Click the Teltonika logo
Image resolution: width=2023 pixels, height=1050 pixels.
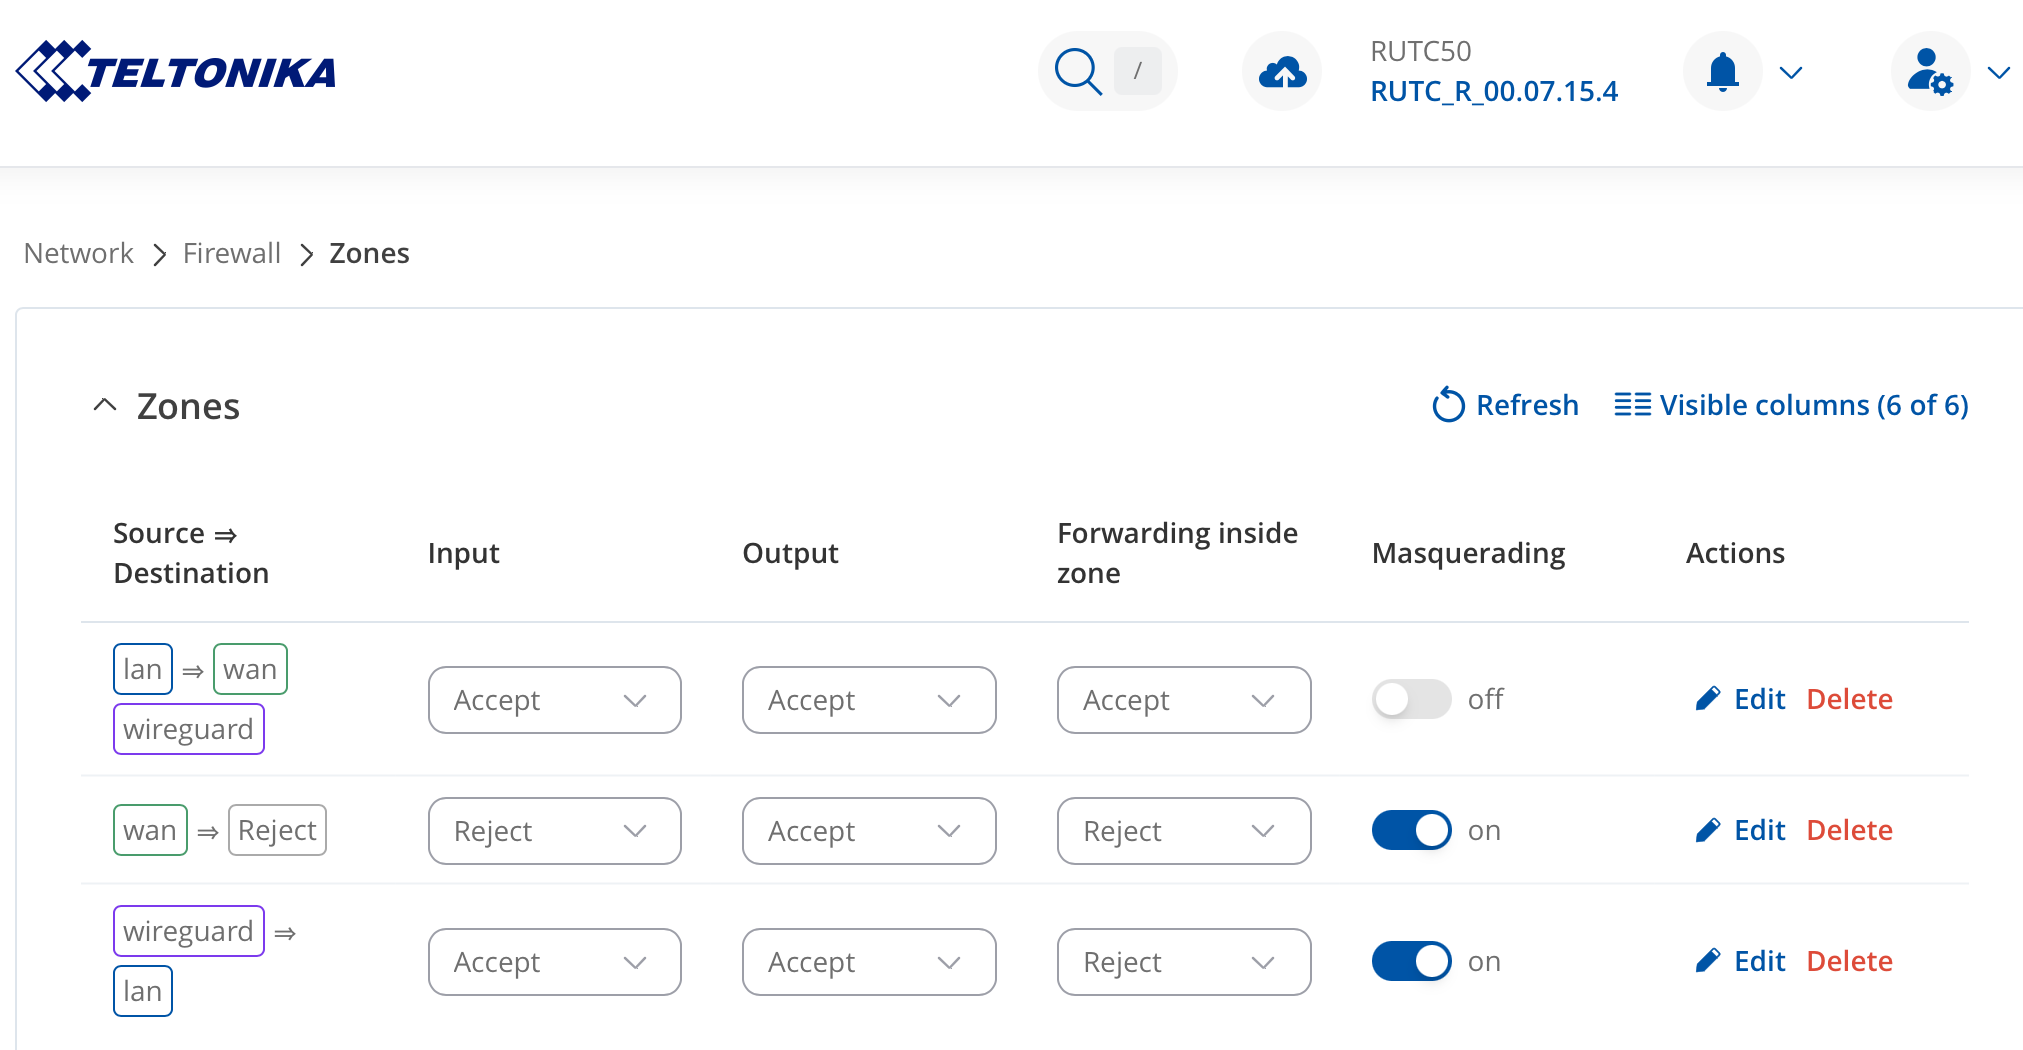pyautogui.click(x=176, y=71)
